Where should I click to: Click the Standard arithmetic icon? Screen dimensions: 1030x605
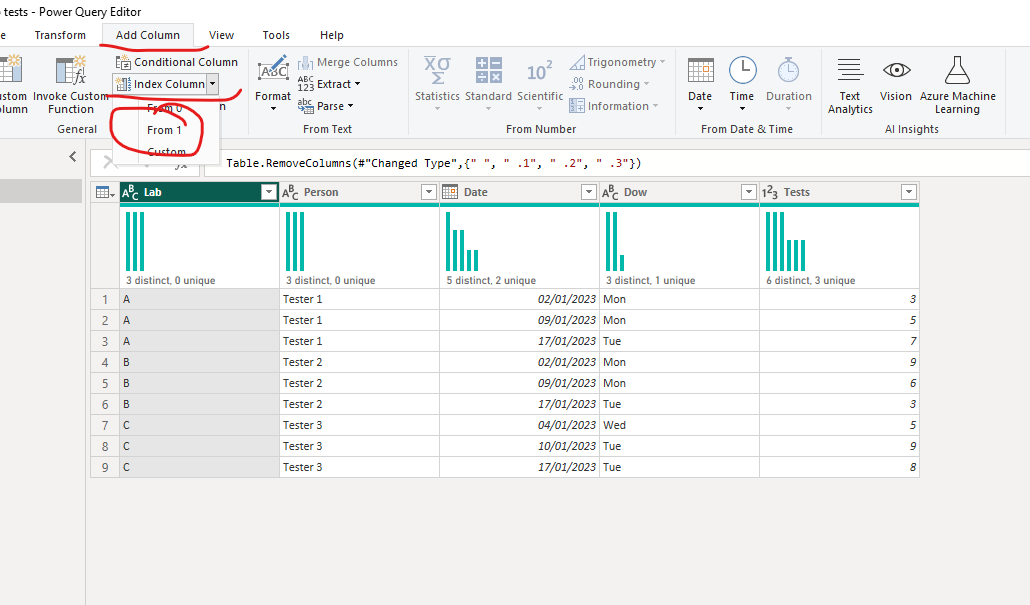(x=488, y=70)
